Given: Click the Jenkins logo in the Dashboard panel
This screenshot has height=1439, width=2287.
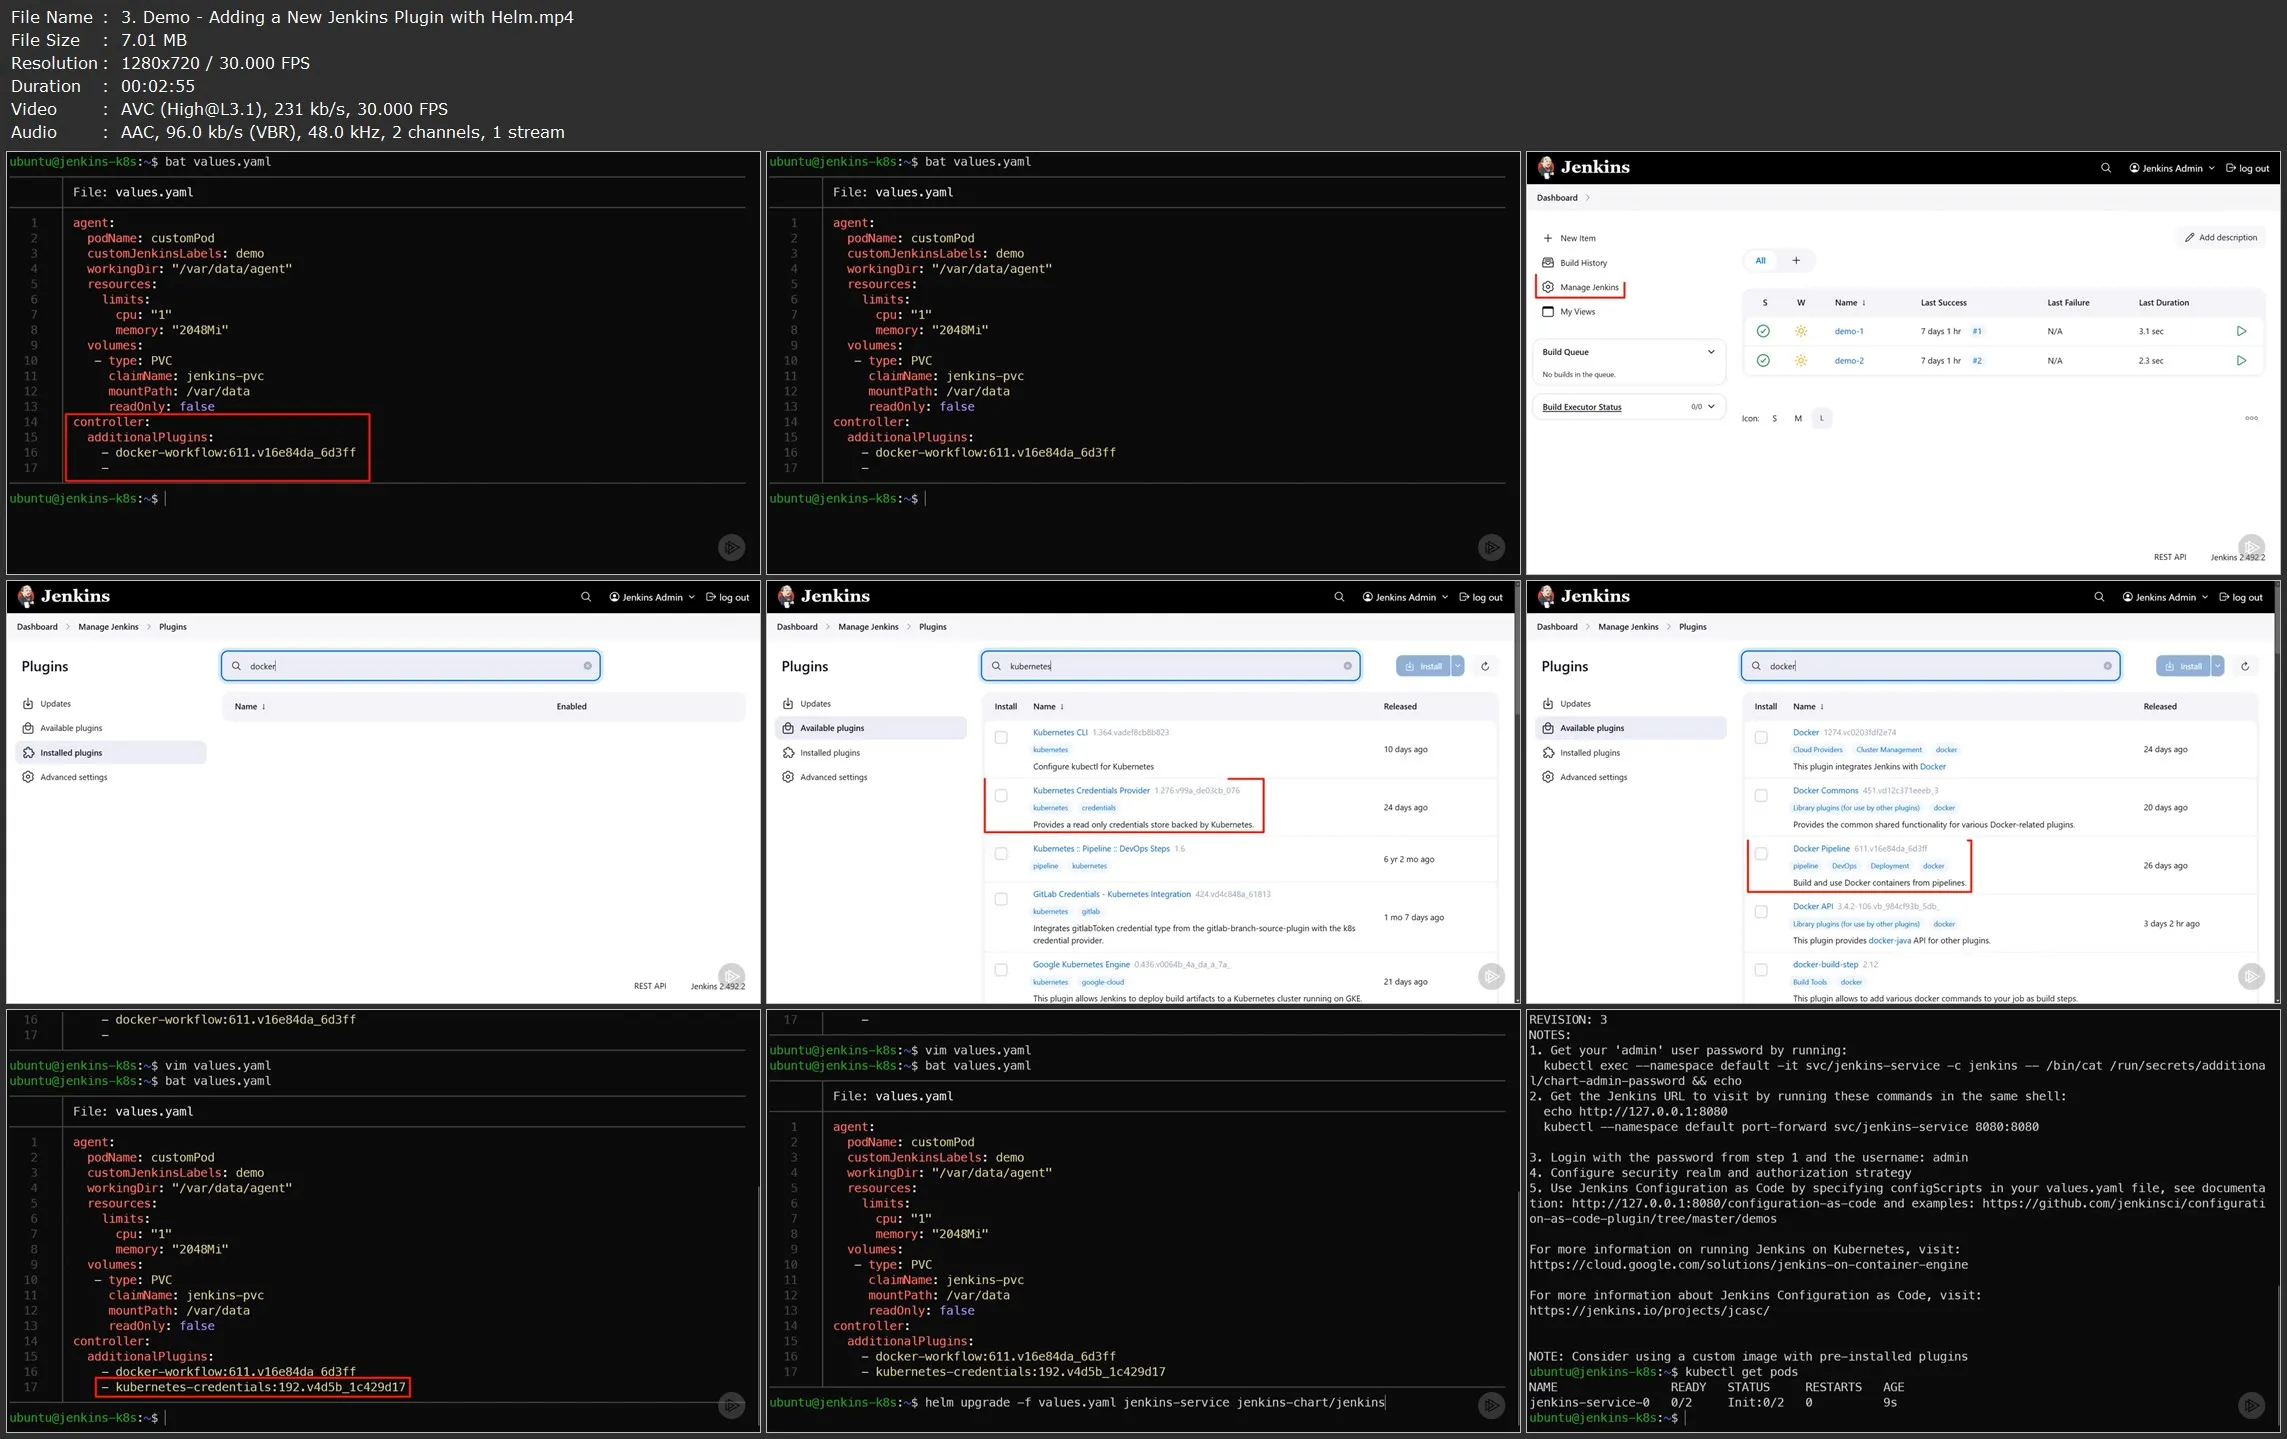Looking at the screenshot, I should [x=1584, y=167].
